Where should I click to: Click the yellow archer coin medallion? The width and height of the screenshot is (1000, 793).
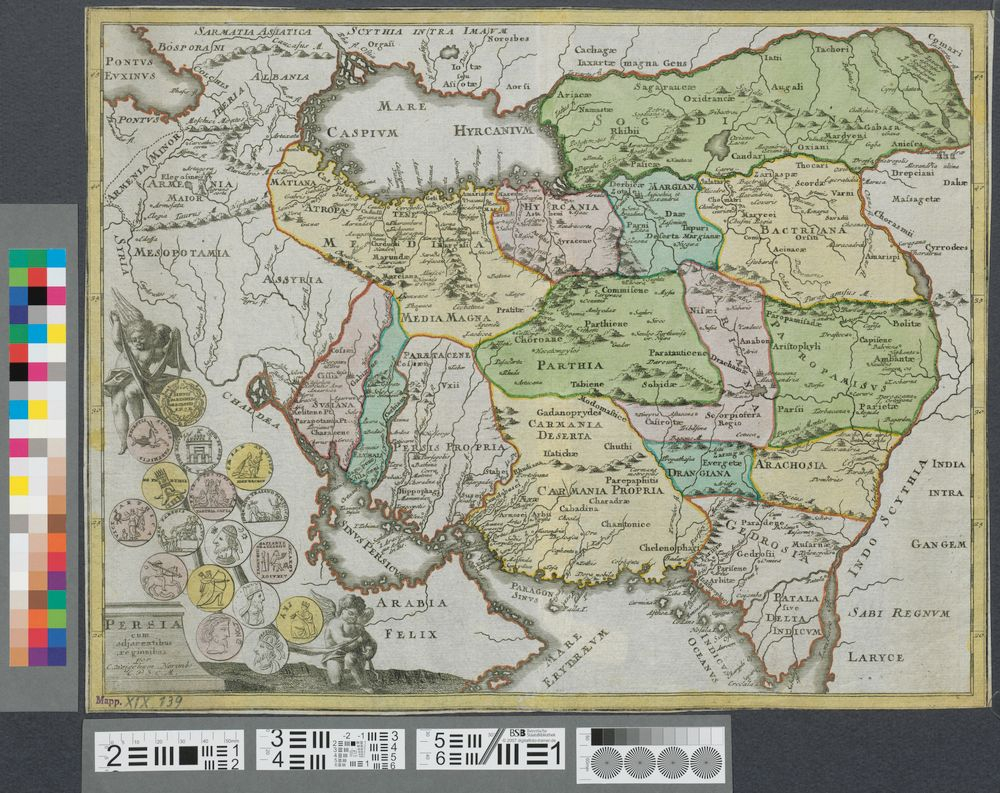pyautogui.click(x=212, y=588)
